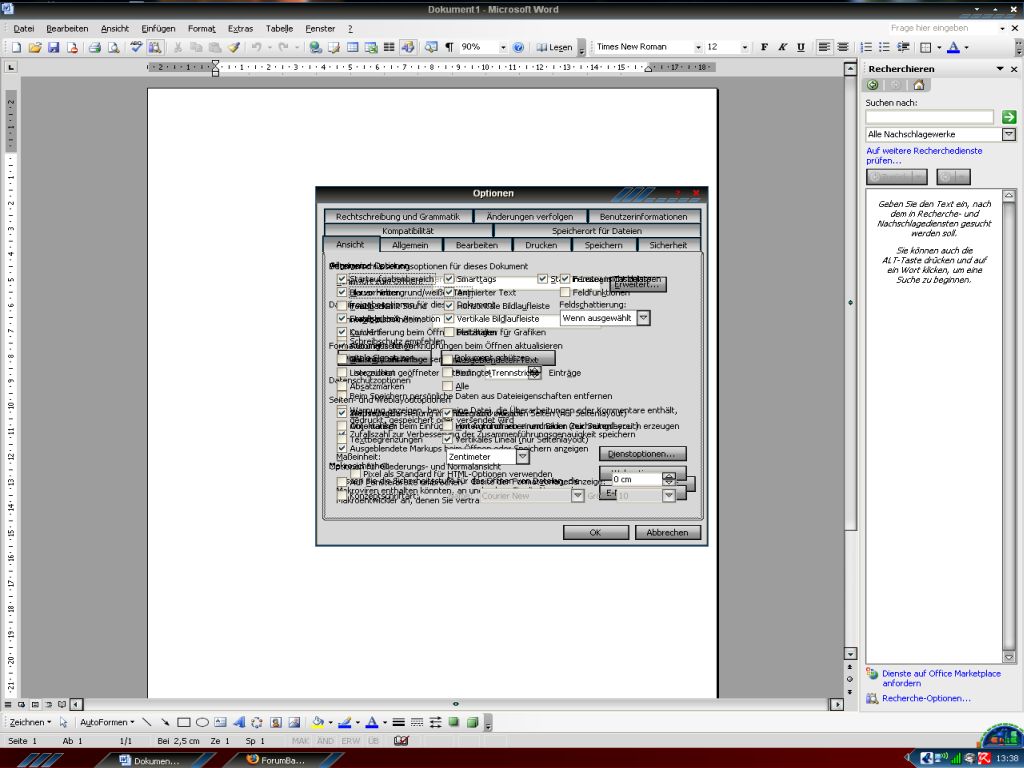1024x768 pixels.
Task: Click the Insert Table icon
Action: coord(353,47)
